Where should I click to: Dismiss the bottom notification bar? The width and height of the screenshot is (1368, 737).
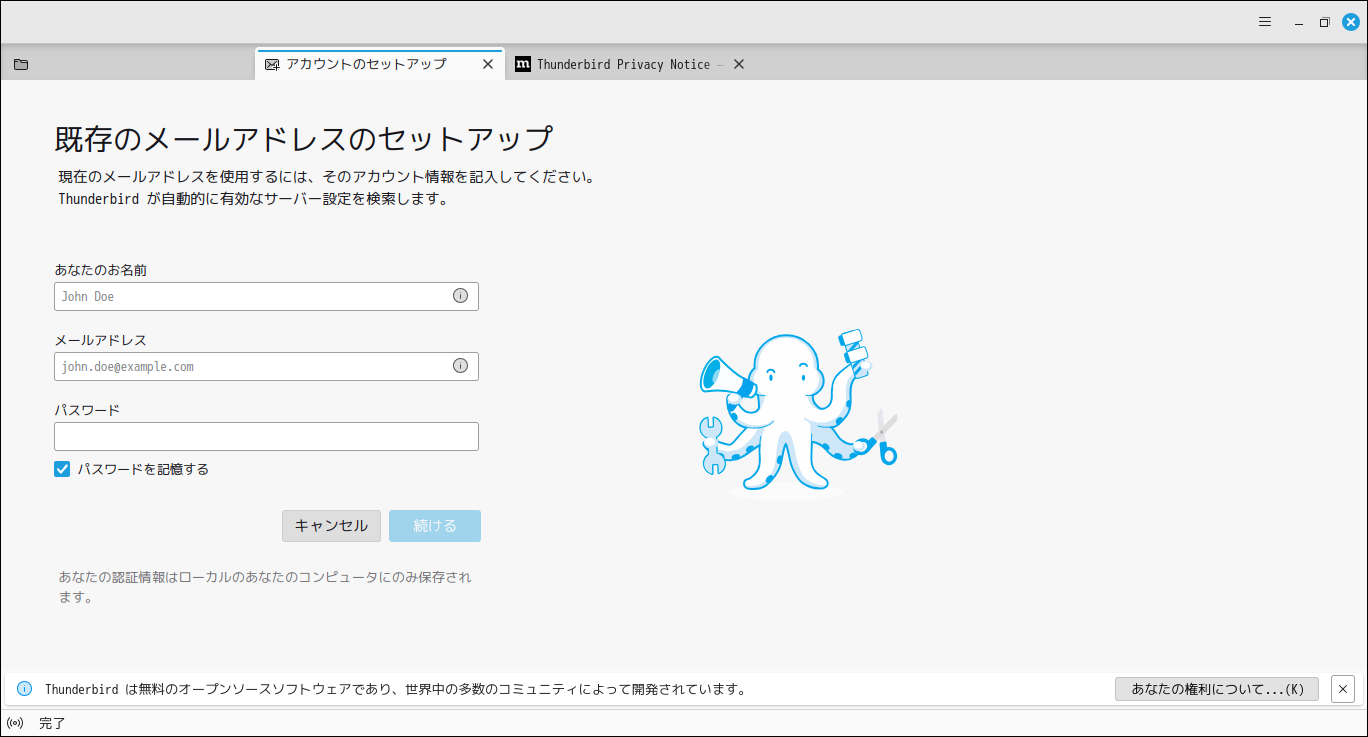tap(1343, 688)
